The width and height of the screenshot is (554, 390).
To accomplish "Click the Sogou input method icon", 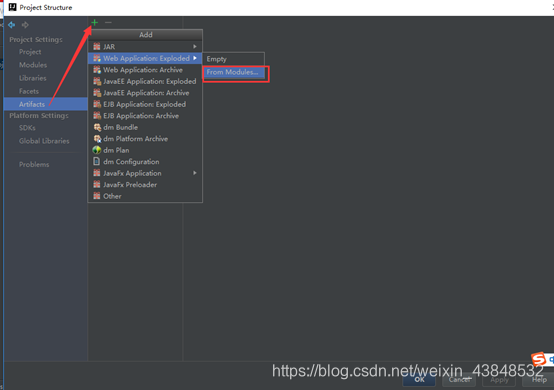I will [539, 359].
